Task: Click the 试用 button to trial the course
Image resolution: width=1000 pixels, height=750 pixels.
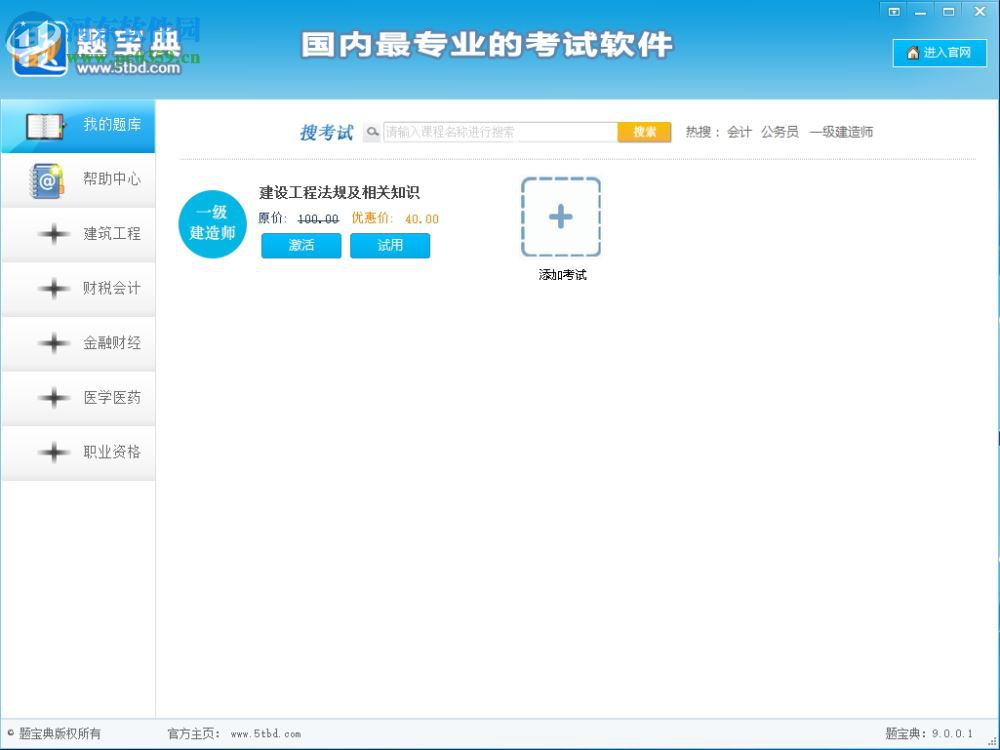Action: click(x=390, y=245)
